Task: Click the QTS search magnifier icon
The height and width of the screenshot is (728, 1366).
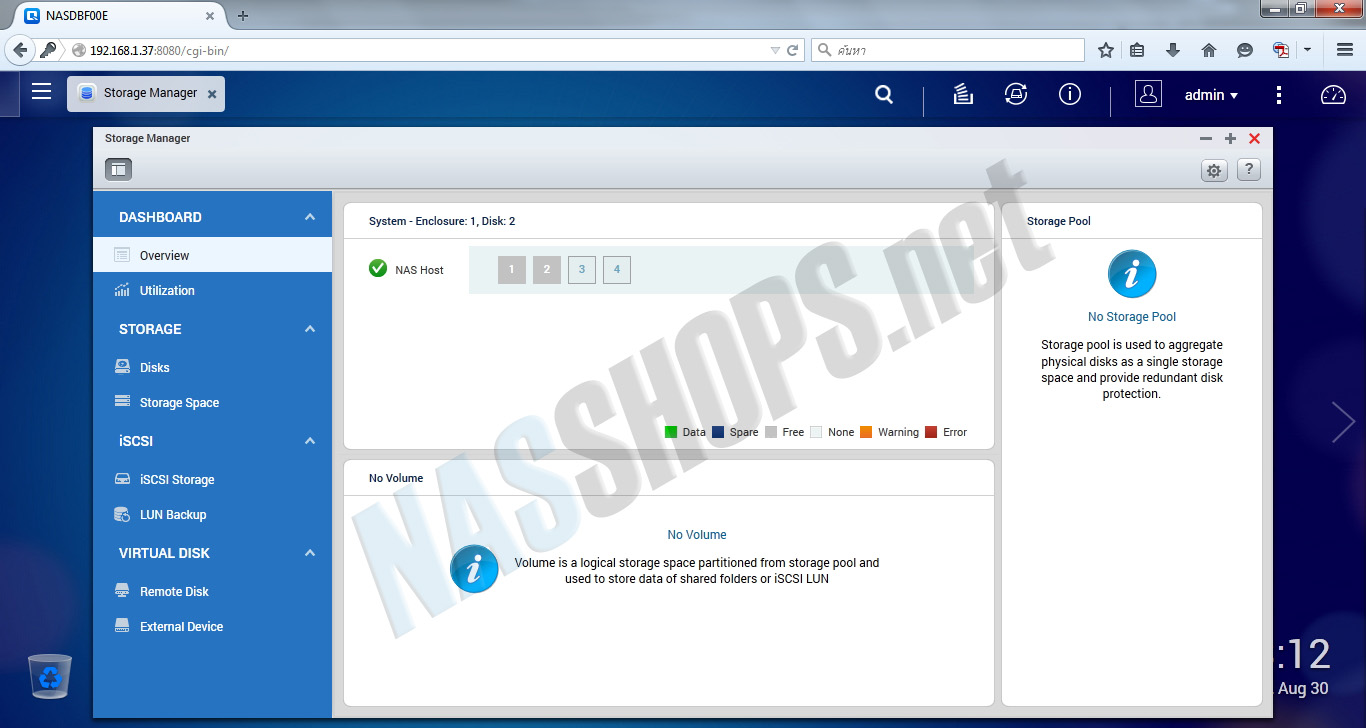Action: (884, 94)
